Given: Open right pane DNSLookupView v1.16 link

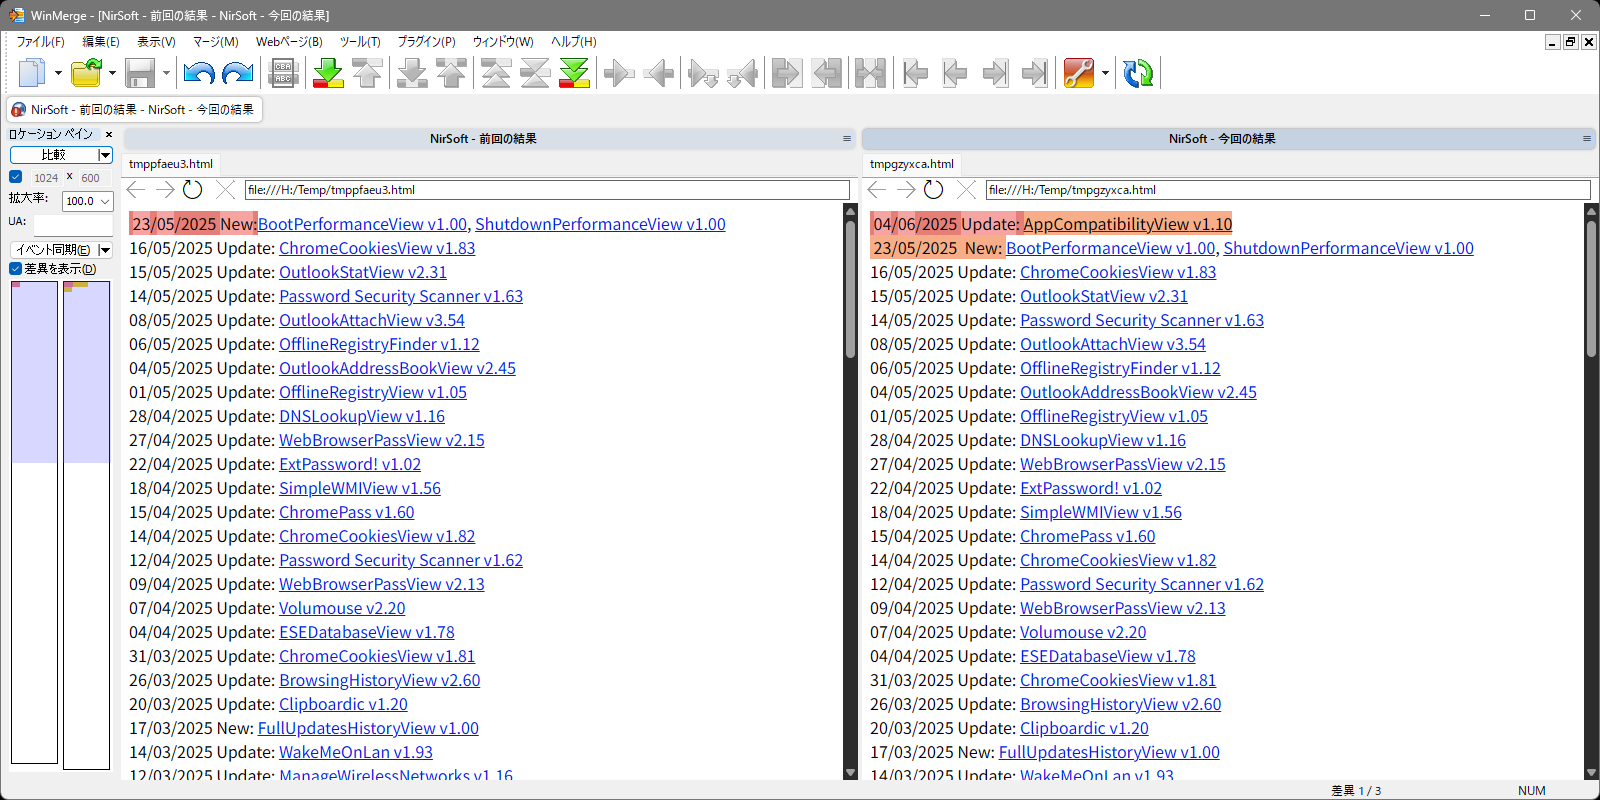Looking at the screenshot, I should (1103, 440).
